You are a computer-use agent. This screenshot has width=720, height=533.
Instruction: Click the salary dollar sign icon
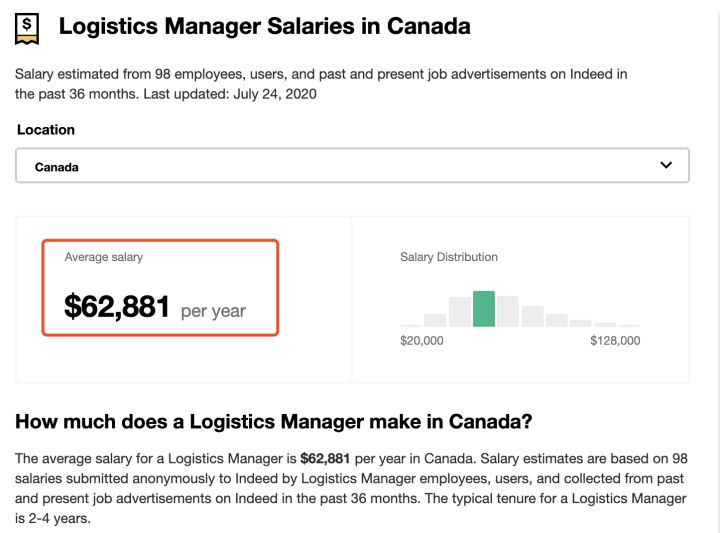click(28, 28)
